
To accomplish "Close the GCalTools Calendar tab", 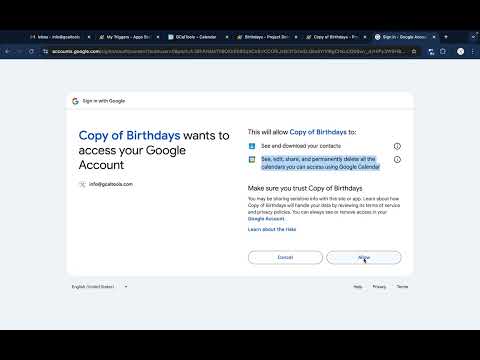I will [227, 37].
